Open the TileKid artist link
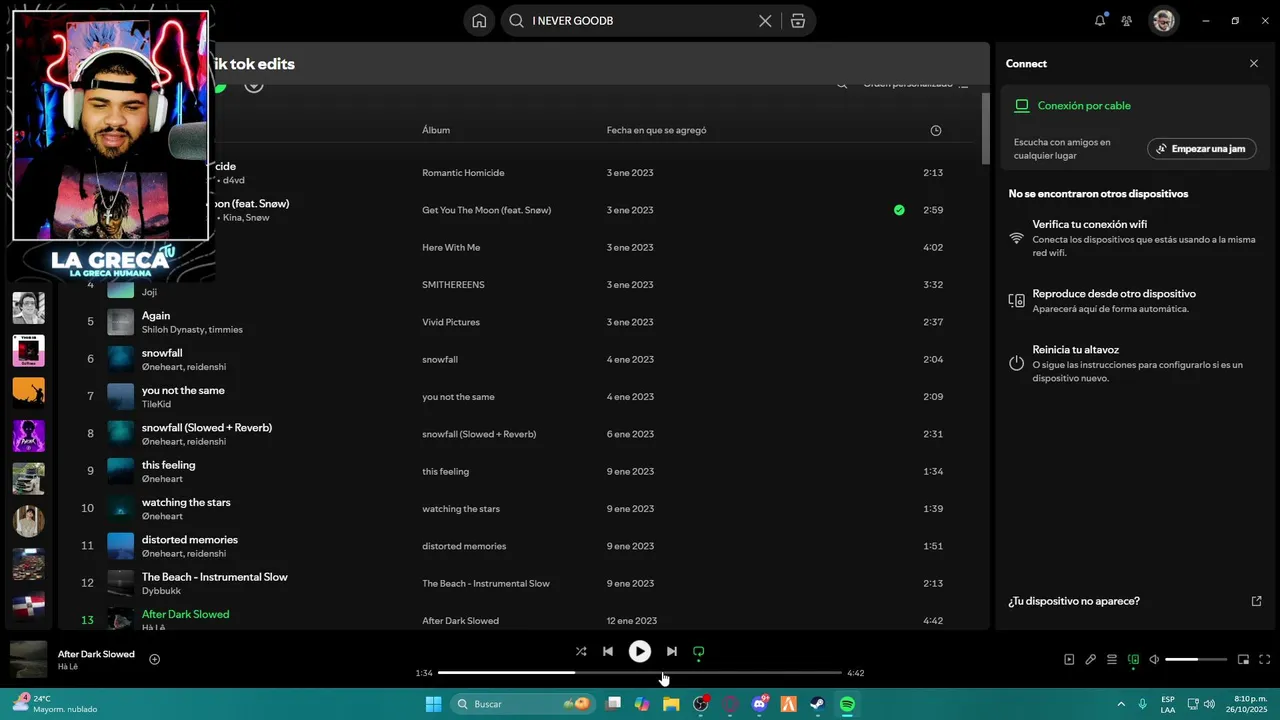1280x720 pixels. pyautogui.click(x=156, y=404)
